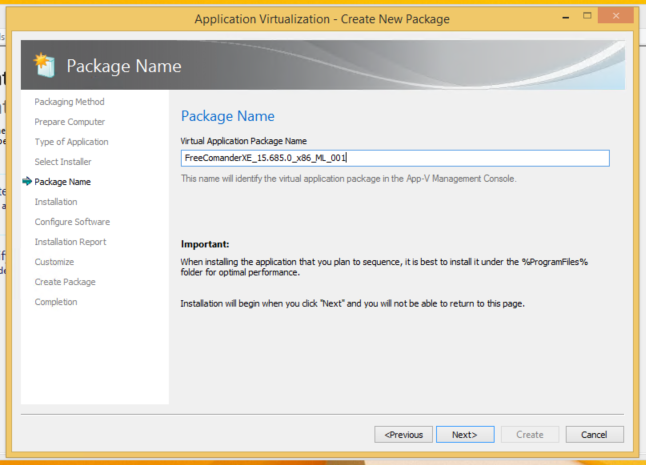
Task: Open the Select Installer step
Action: pyautogui.click(x=63, y=162)
